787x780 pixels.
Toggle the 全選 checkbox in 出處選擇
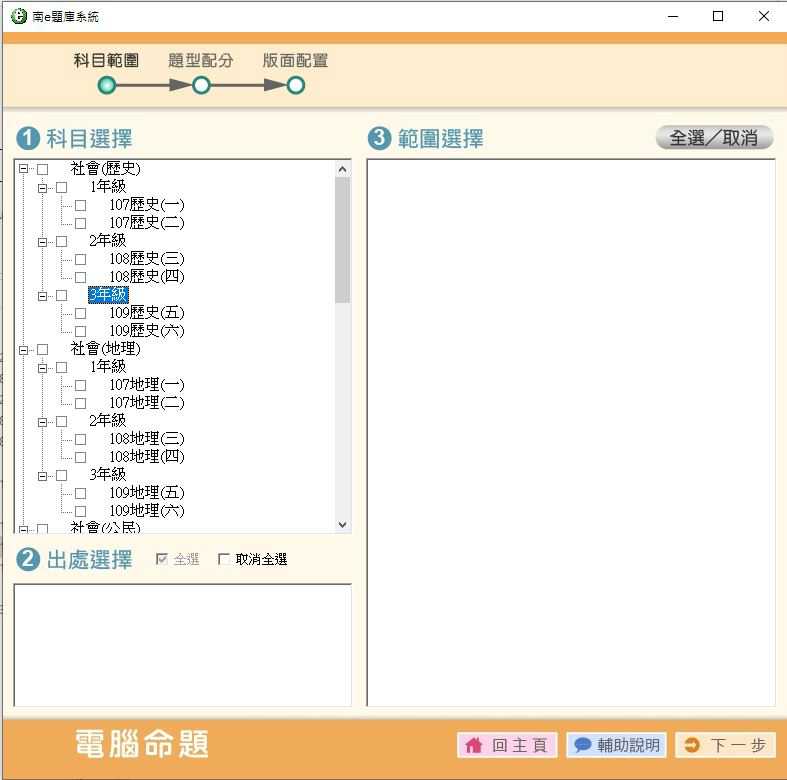pos(162,559)
